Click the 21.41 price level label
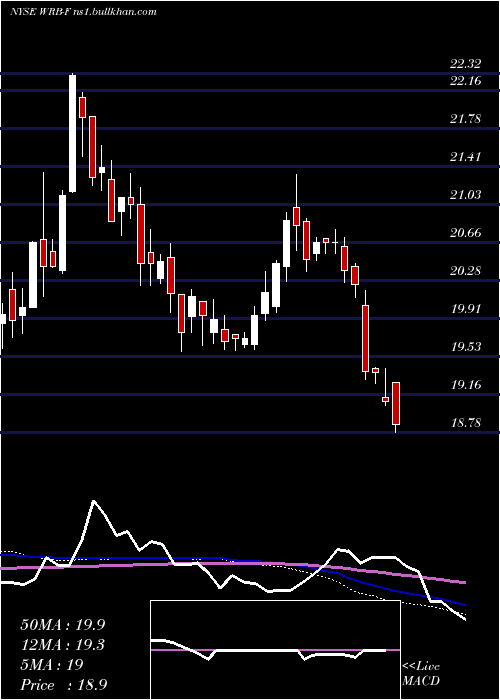This screenshot has height=700, width=500. 465,157
